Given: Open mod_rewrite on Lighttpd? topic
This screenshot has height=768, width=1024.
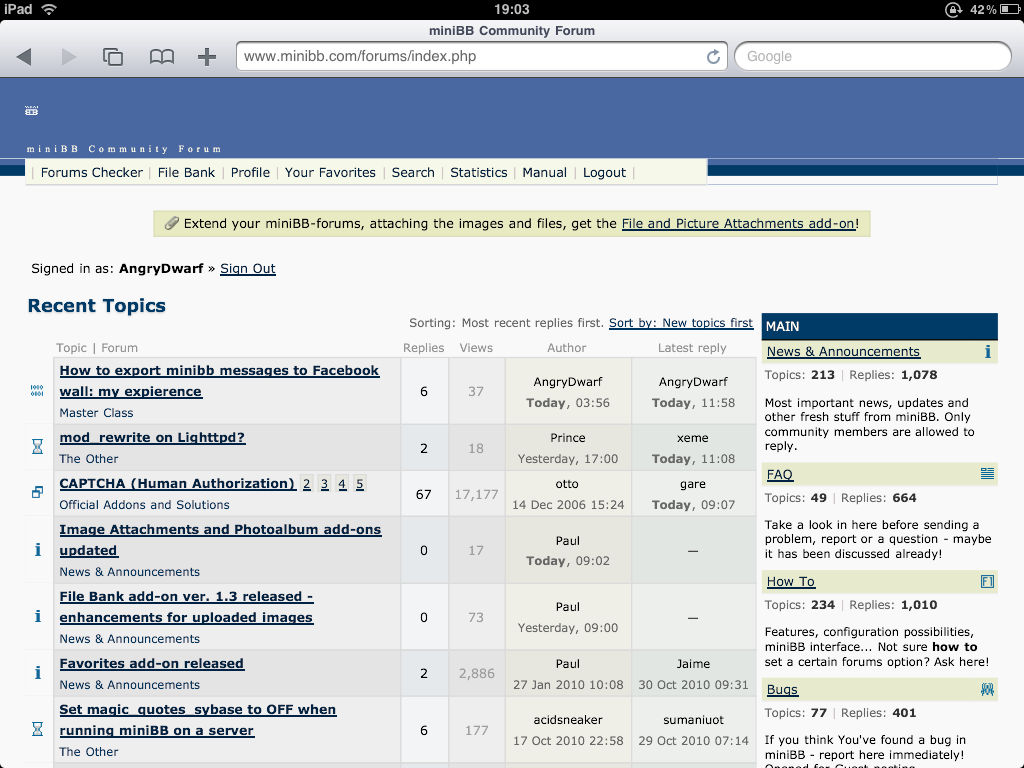Looking at the screenshot, I should (x=152, y=438).
